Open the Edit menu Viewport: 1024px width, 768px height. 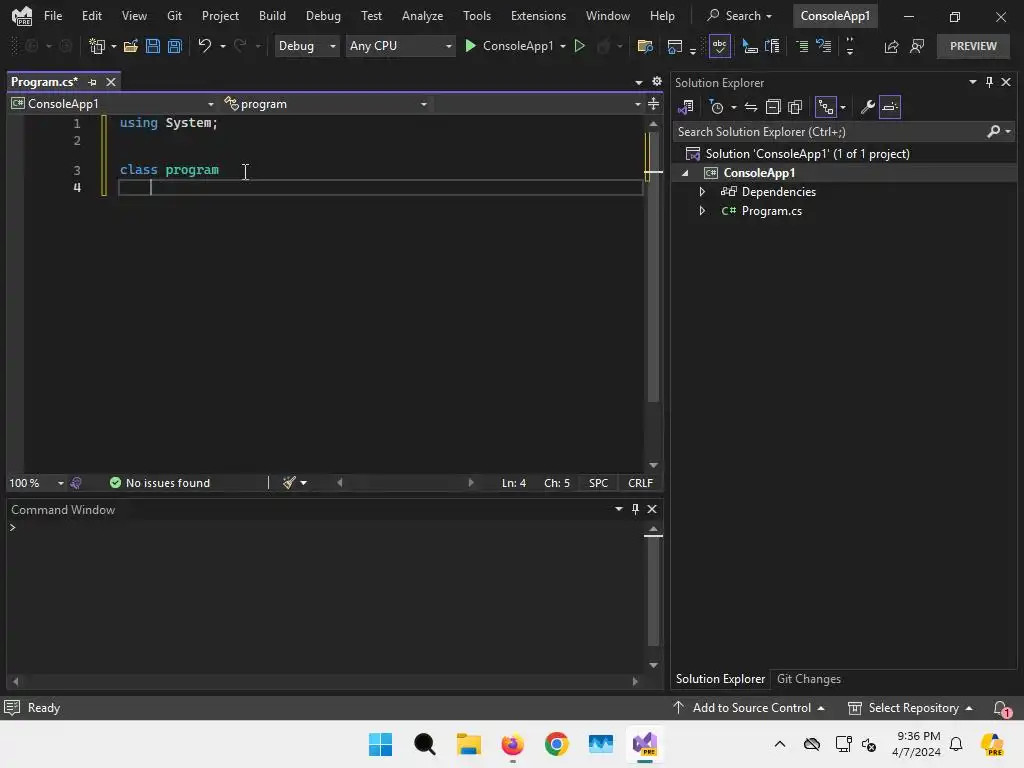[91, 16]
